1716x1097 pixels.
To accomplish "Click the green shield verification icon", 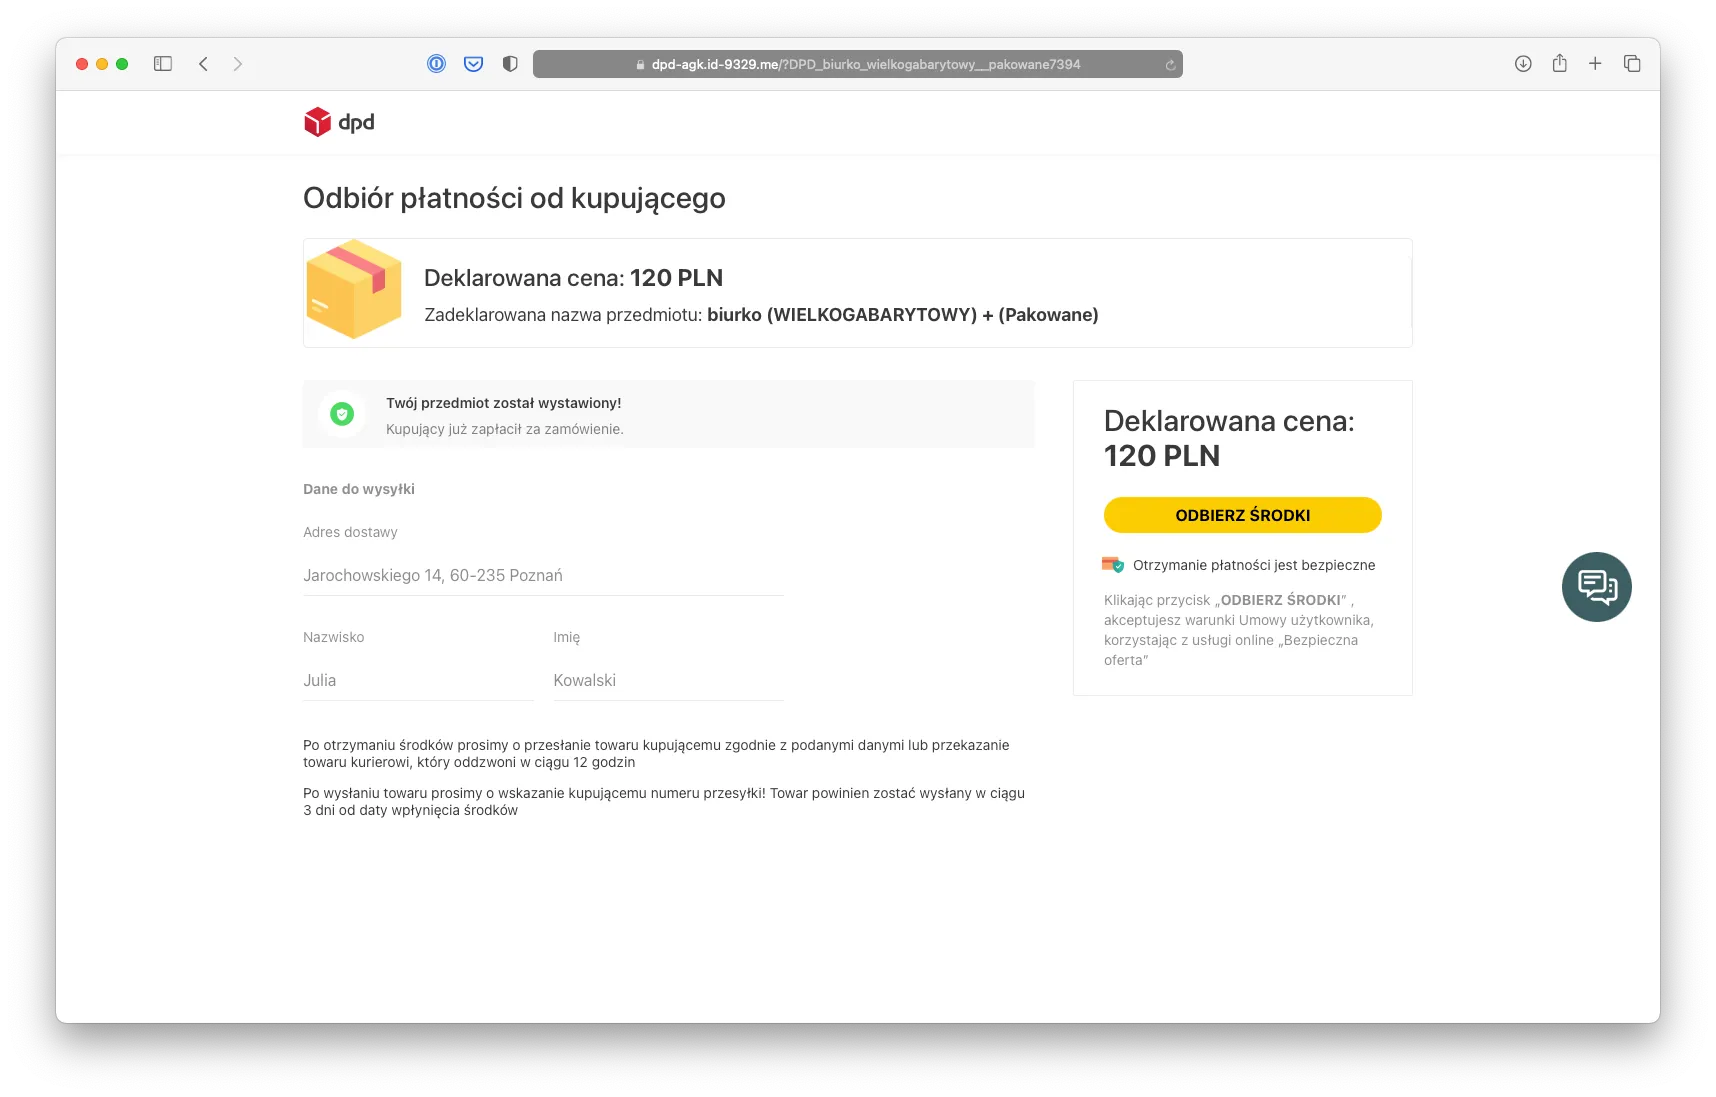I will pos(342,413).
